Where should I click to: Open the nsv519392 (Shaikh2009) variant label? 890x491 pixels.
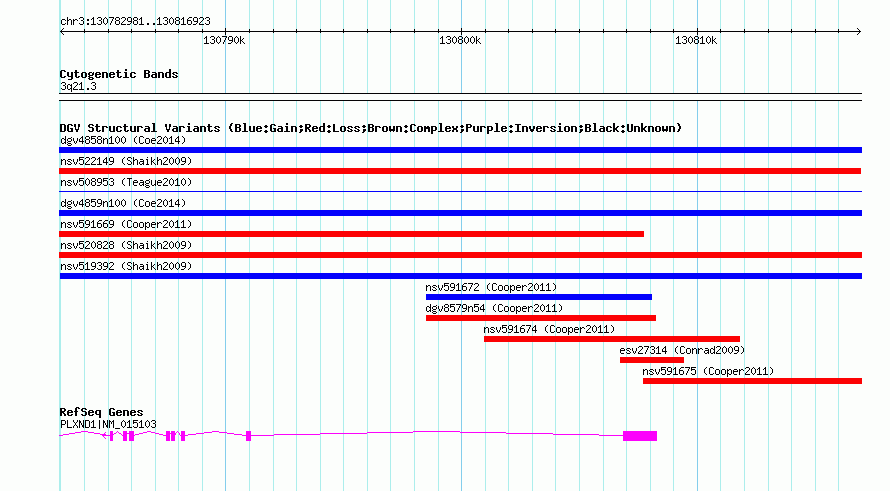(x=126, y=266)
